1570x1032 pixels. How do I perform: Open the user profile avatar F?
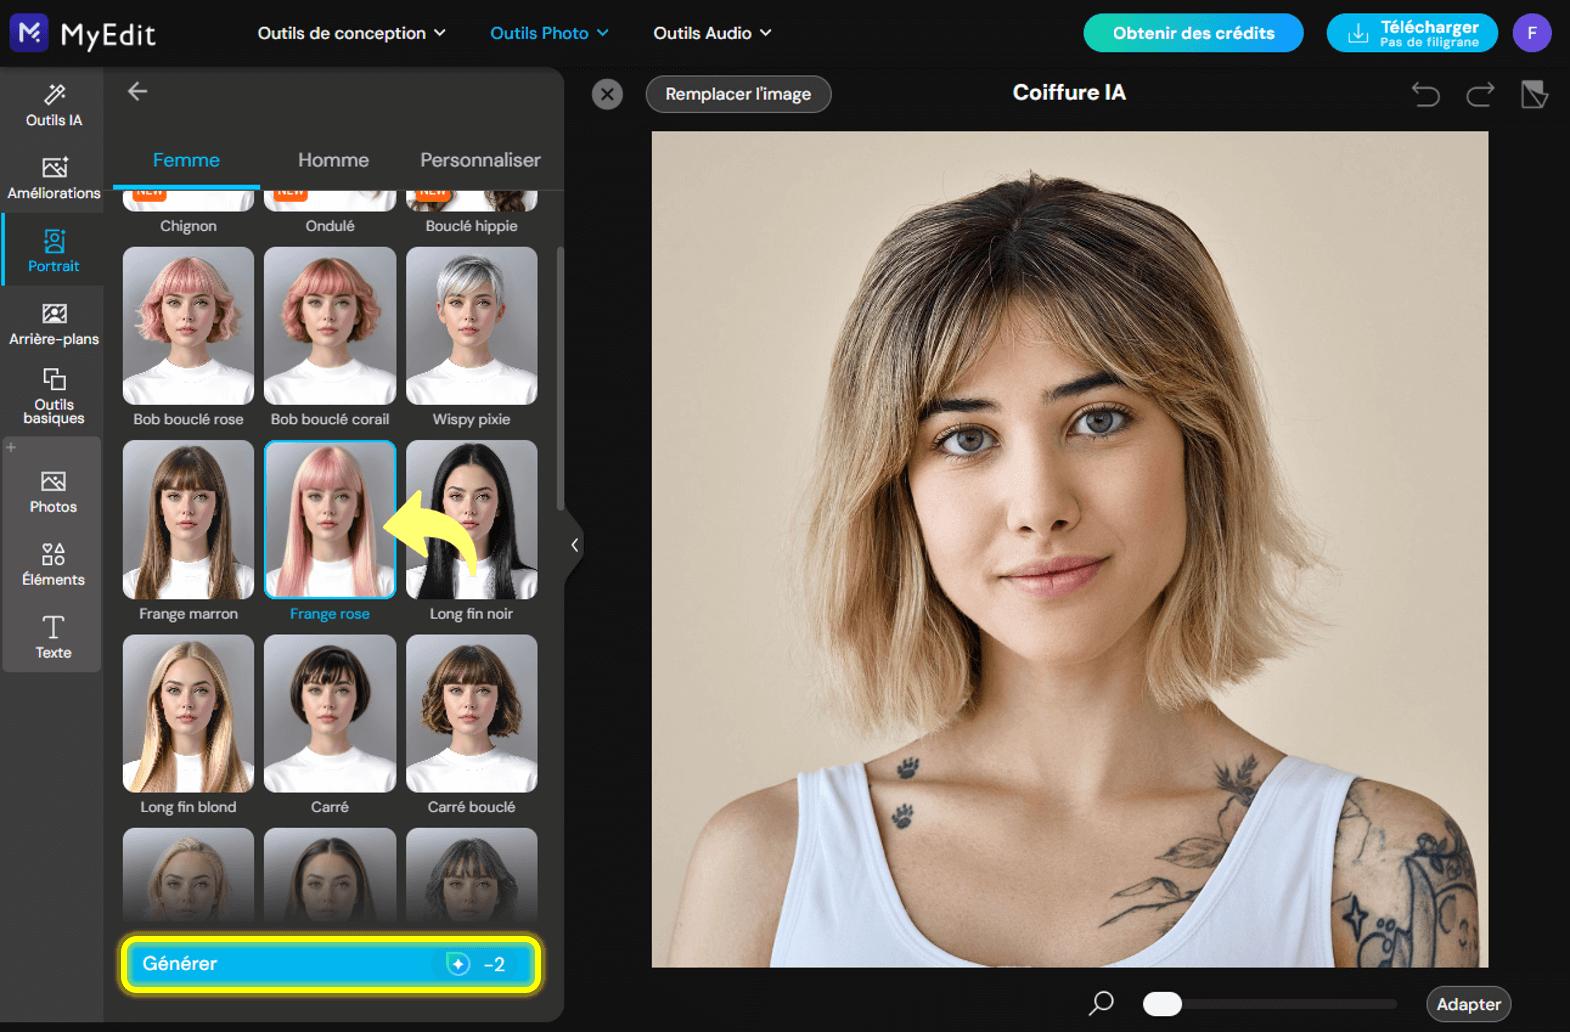(x=1532, y=33)
